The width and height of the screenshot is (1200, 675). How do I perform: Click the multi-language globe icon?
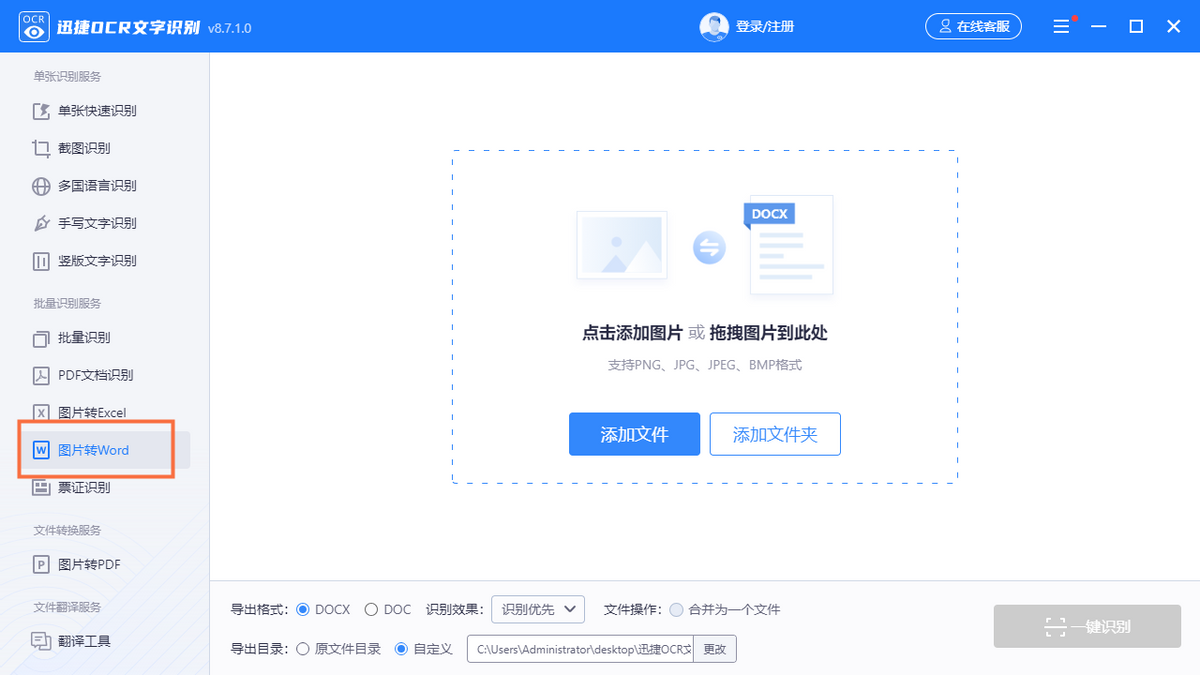(41, 186)
